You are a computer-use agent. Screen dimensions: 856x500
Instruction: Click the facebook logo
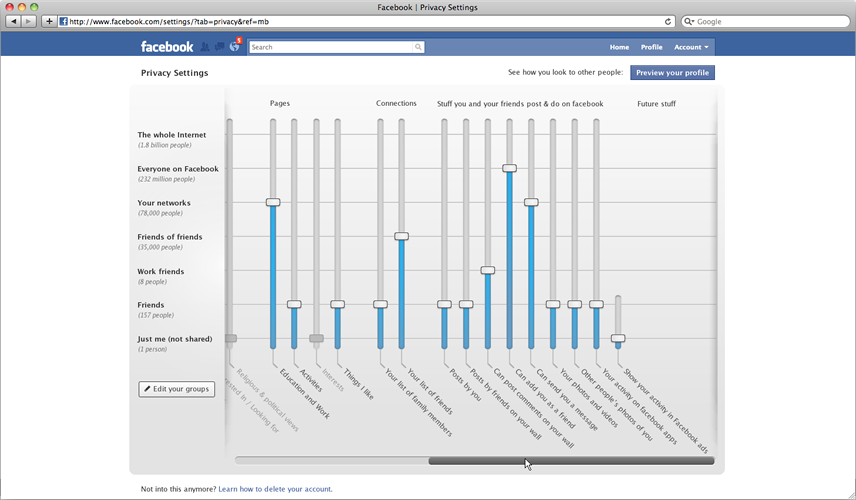coord(167,47)
